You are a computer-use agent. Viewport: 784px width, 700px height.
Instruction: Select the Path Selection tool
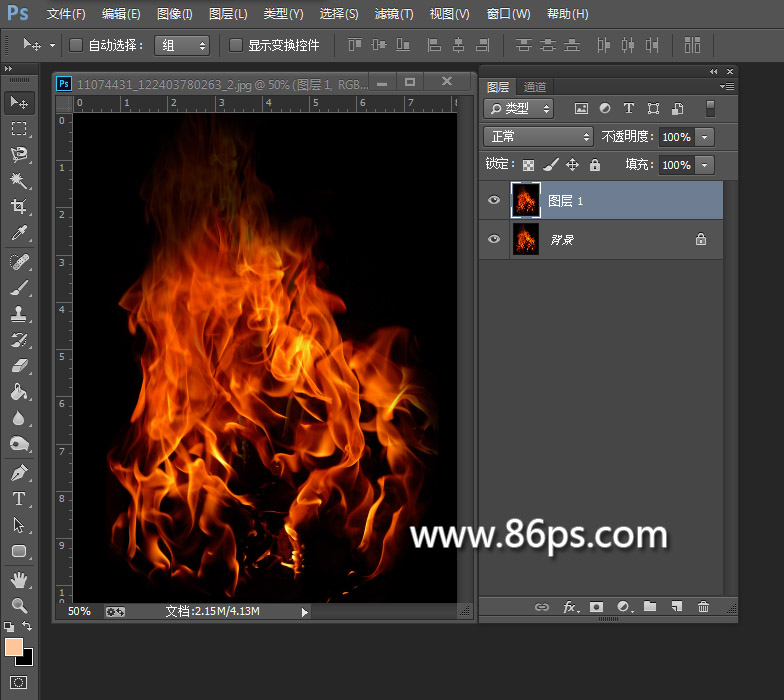19,525
